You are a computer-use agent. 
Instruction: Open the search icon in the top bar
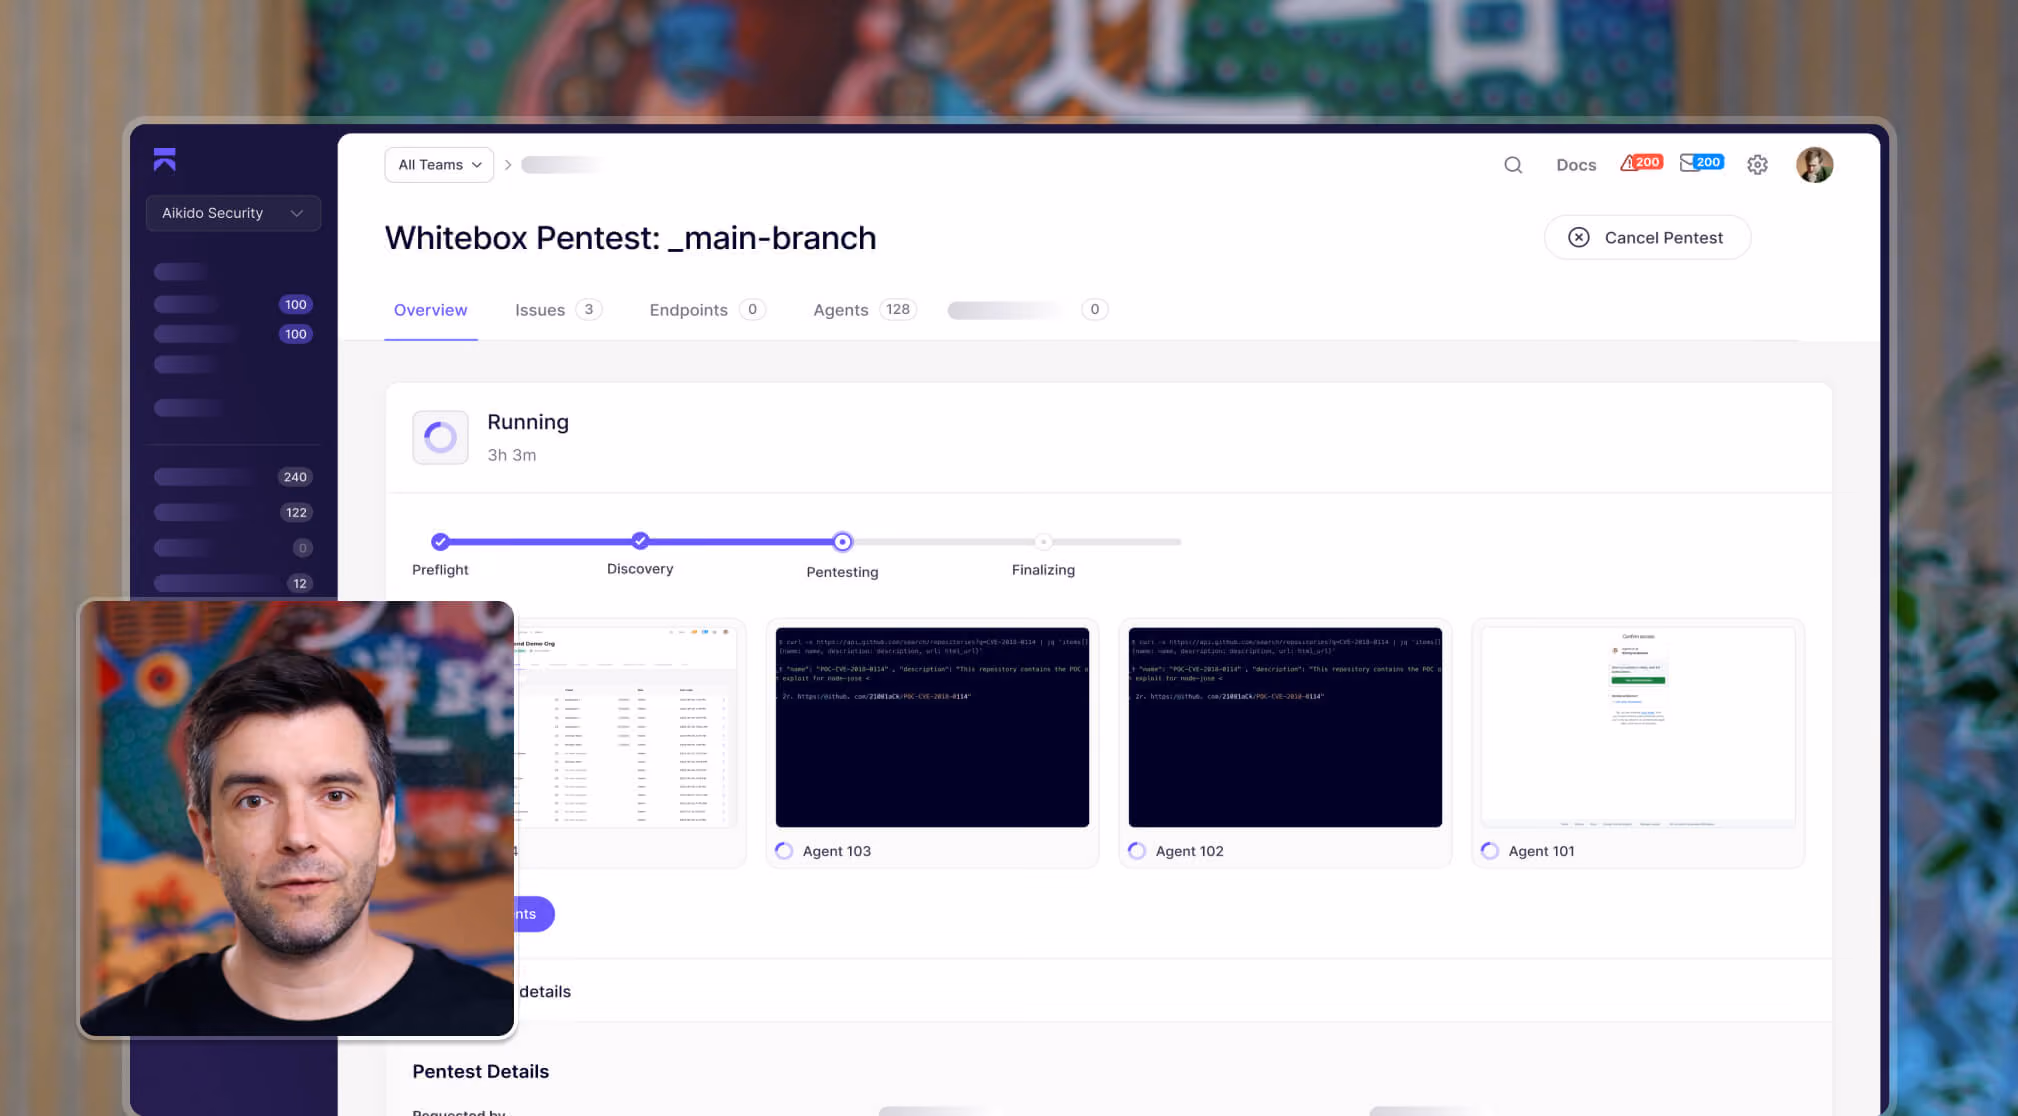(x=1513, y=165)
